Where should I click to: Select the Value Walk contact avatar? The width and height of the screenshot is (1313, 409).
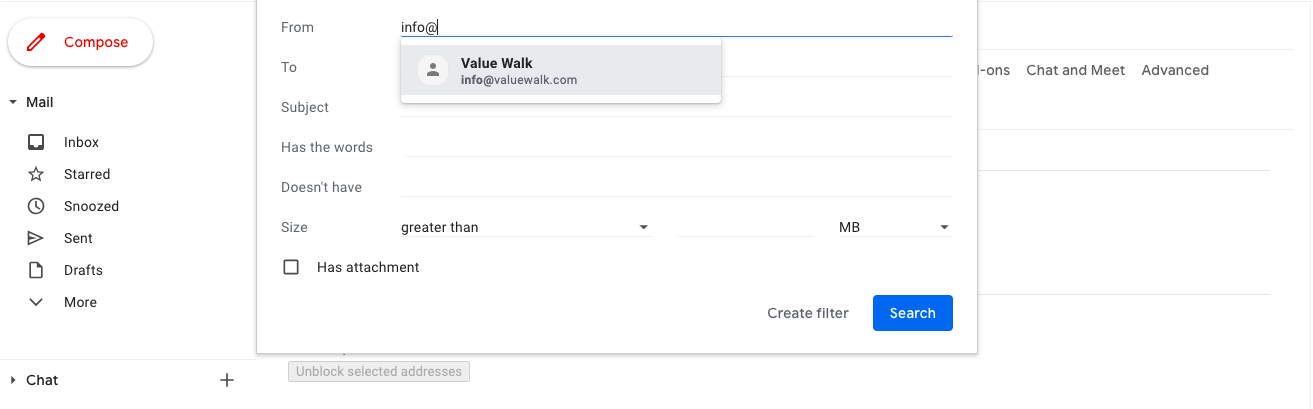pos(433,70)
